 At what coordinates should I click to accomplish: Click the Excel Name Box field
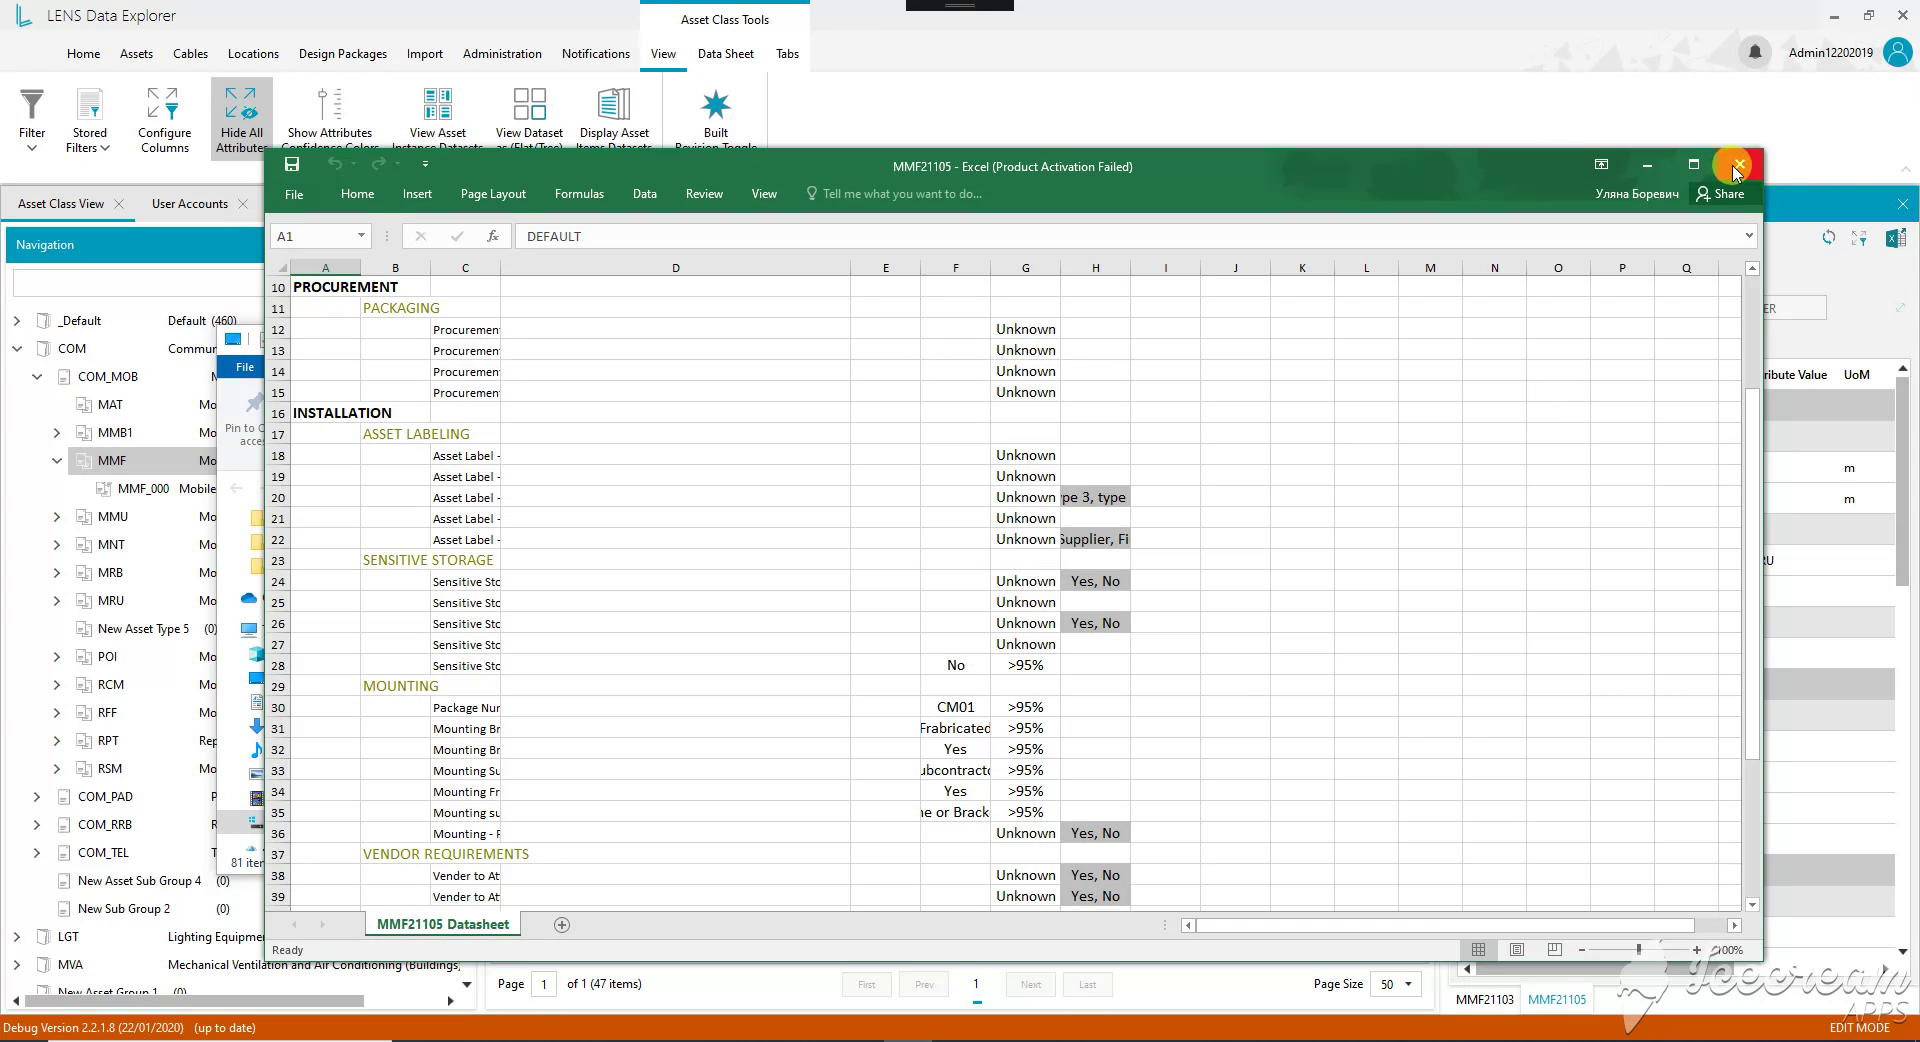321,236
